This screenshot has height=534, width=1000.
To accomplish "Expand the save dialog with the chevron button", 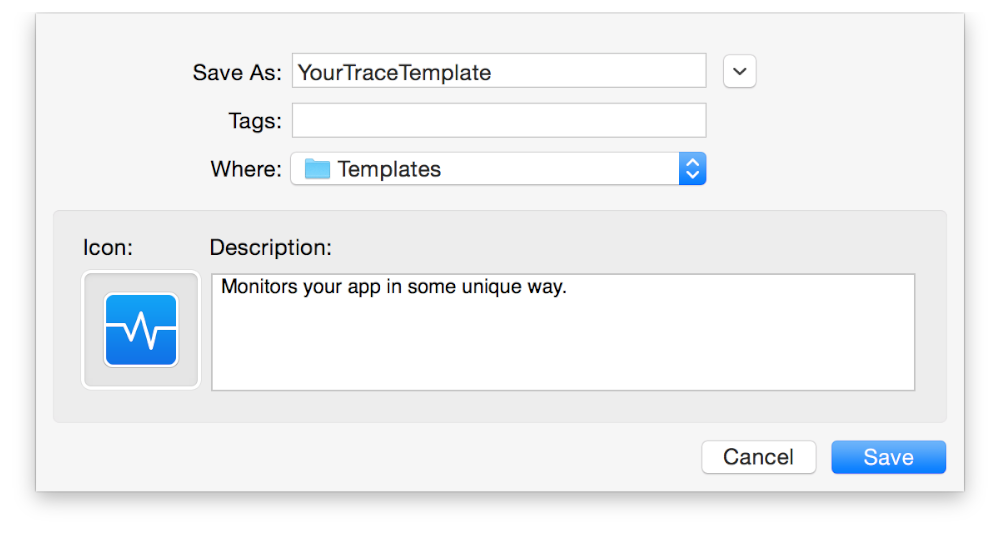I will tap(740, 72).
